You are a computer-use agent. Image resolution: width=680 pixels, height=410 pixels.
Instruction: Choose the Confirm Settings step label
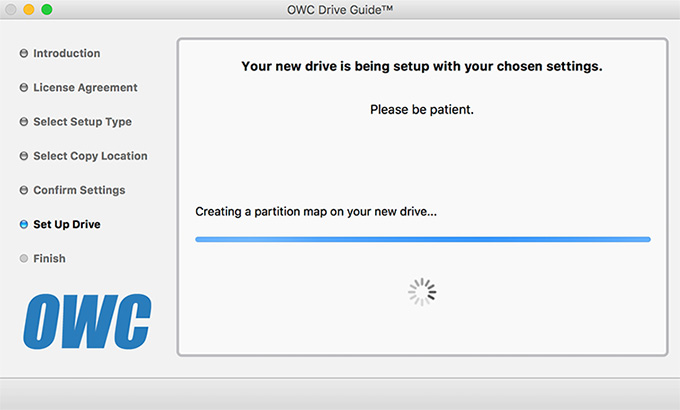click(79, 190)
